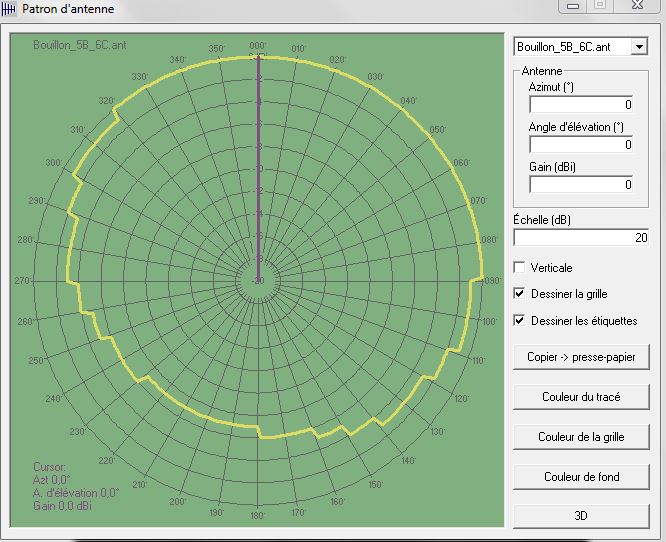Close the Patron d'antenne window
The image size is (666, 542).
[637, 6]
